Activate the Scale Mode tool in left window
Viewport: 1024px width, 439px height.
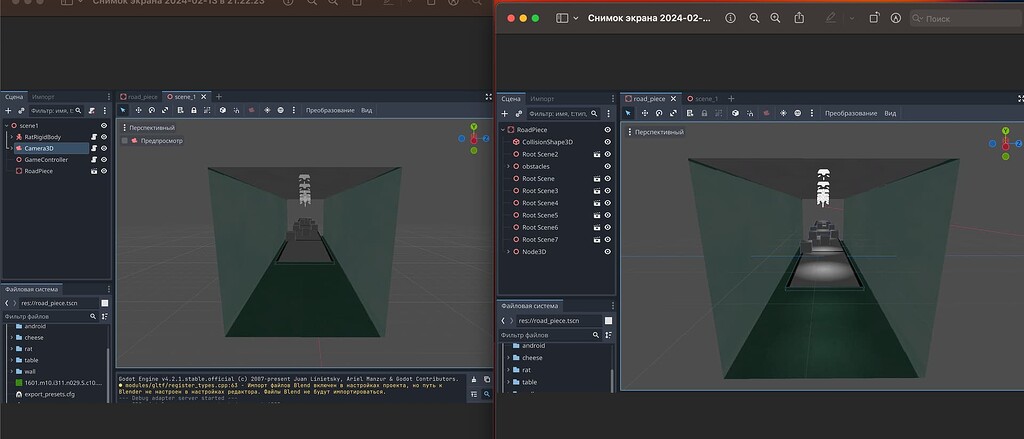(165, 110)
